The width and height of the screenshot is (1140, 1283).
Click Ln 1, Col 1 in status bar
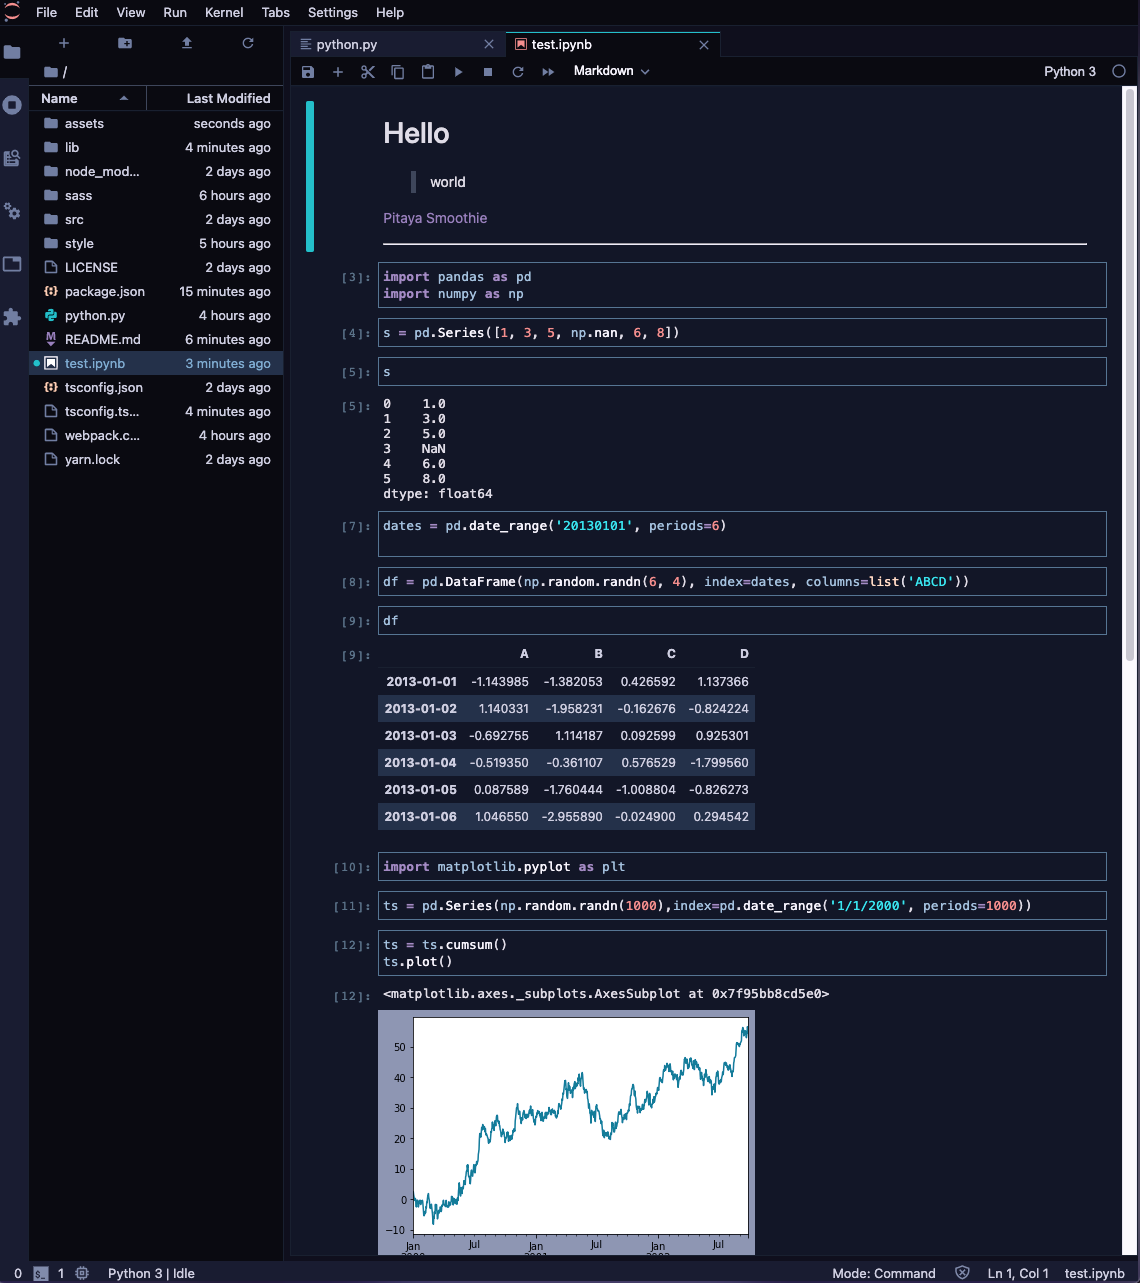click(x=1018, y=1273)
